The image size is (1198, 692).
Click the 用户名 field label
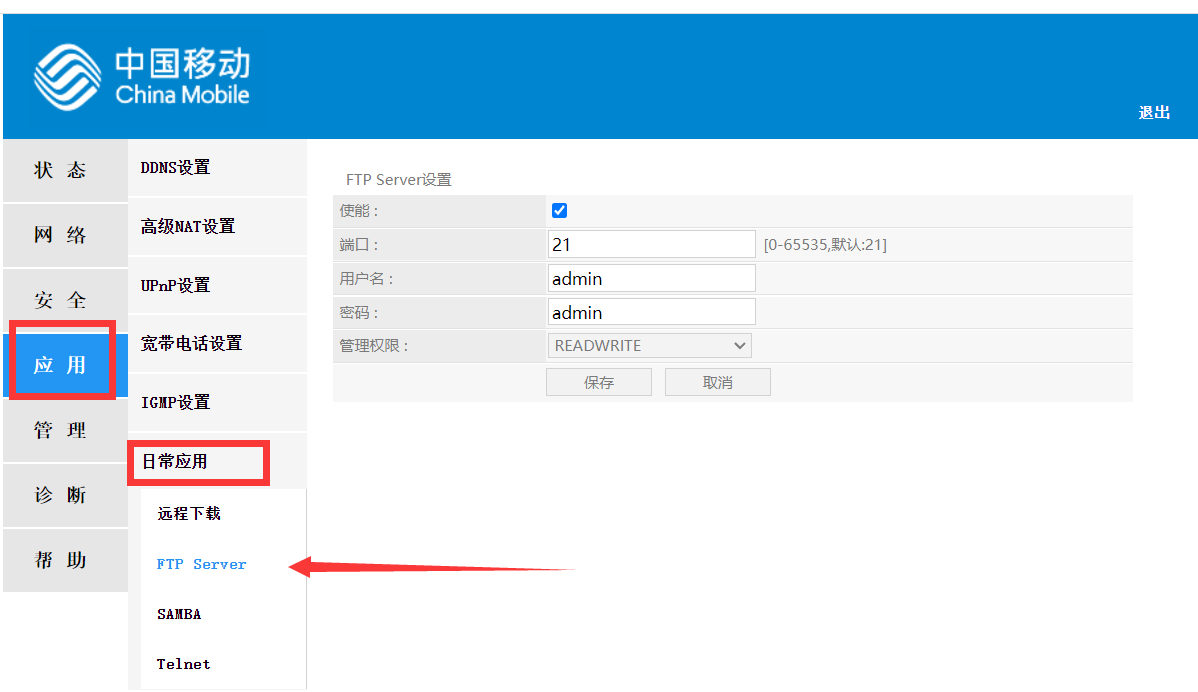pos(366,279)
